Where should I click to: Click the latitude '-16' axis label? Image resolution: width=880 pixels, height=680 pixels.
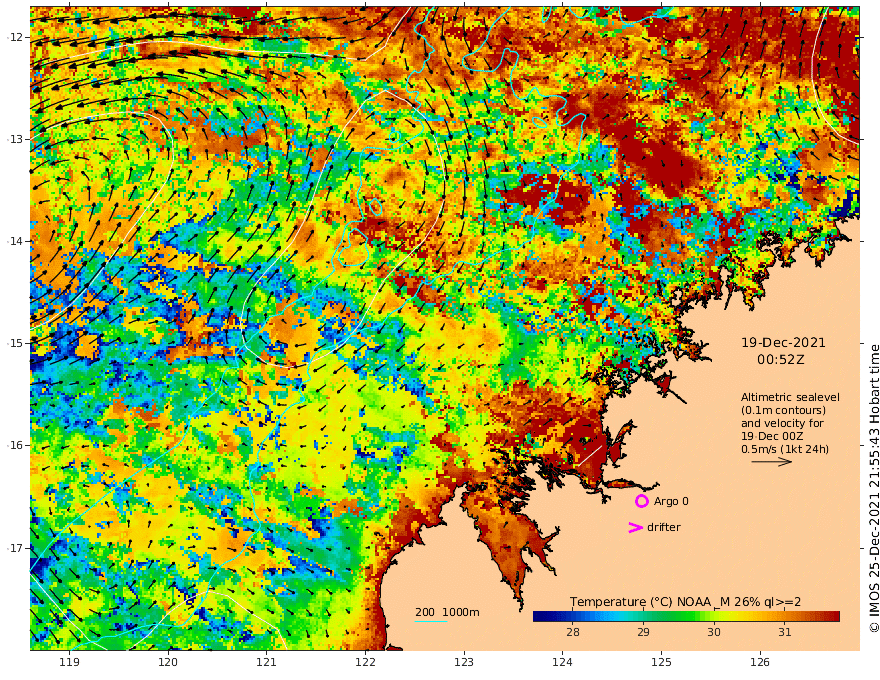tap(15, 445)
